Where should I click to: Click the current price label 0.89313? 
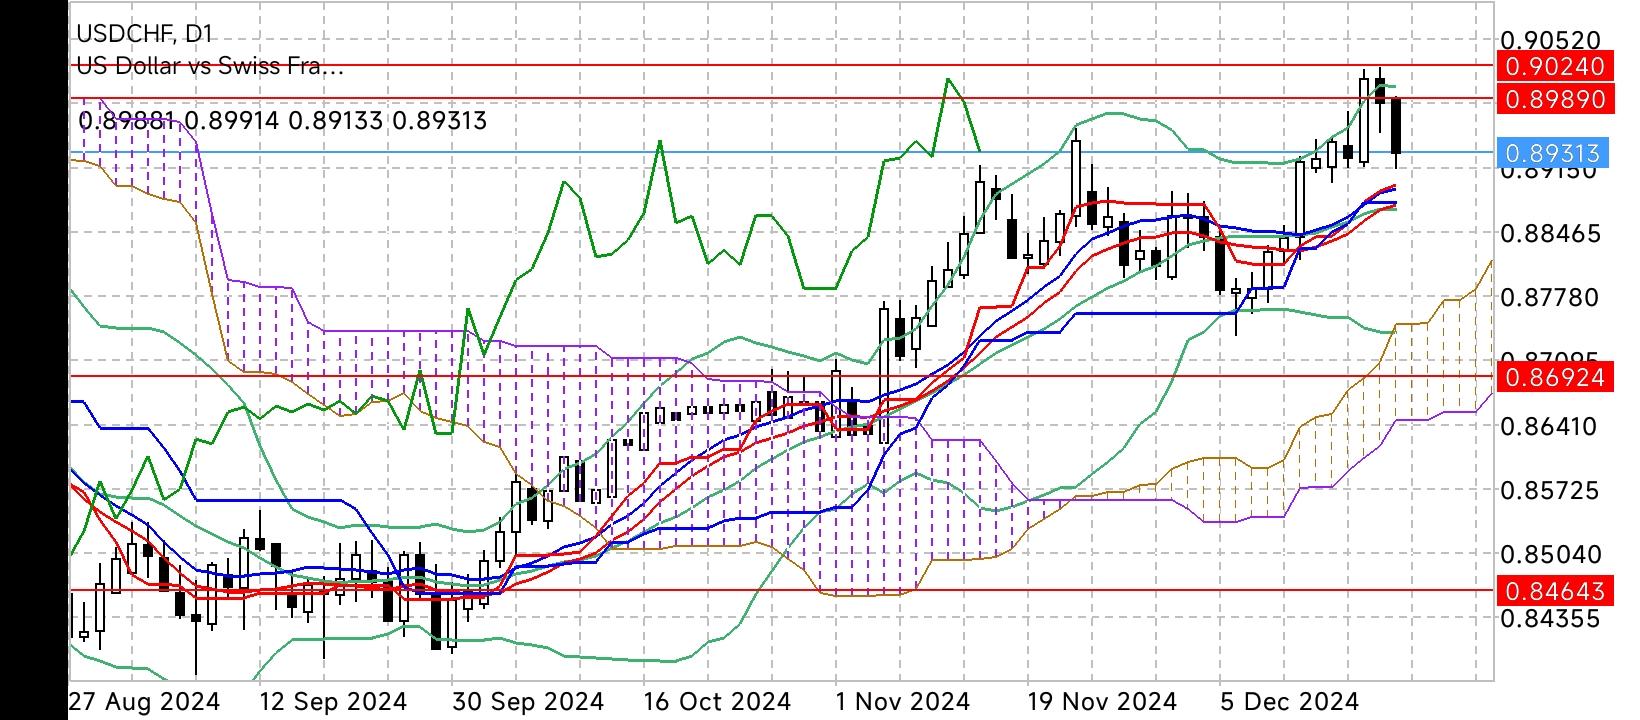[x=1552, y=153]
